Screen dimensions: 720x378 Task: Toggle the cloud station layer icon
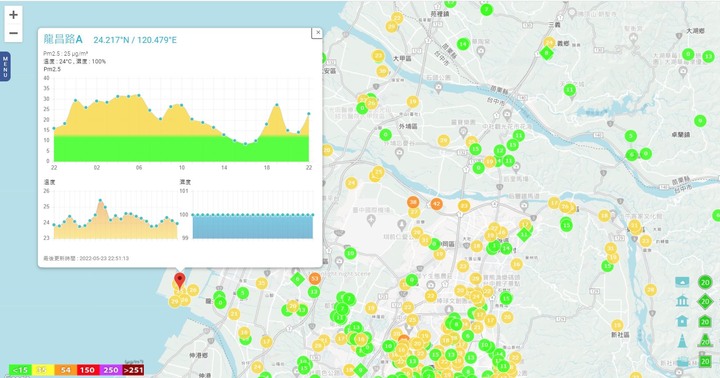682,282
